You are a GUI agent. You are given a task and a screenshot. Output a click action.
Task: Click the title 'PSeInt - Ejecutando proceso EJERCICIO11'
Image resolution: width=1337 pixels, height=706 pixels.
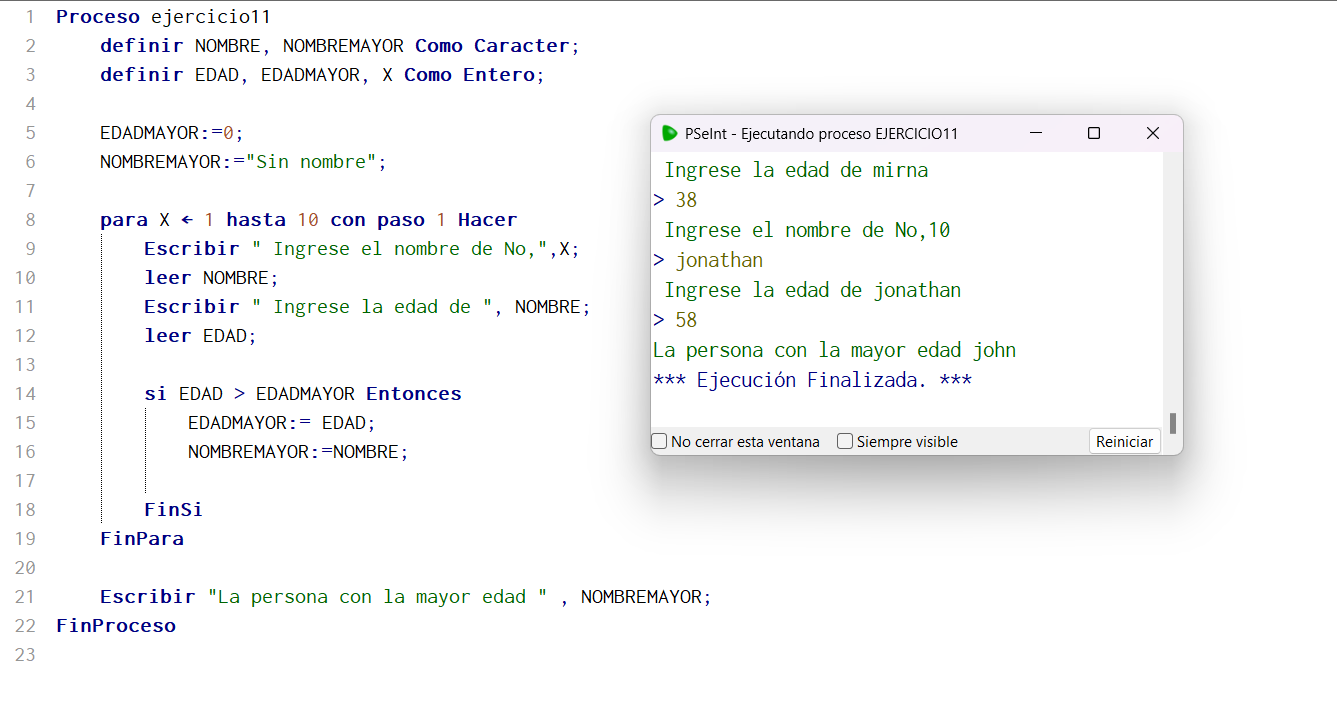[x=822, y=133]
